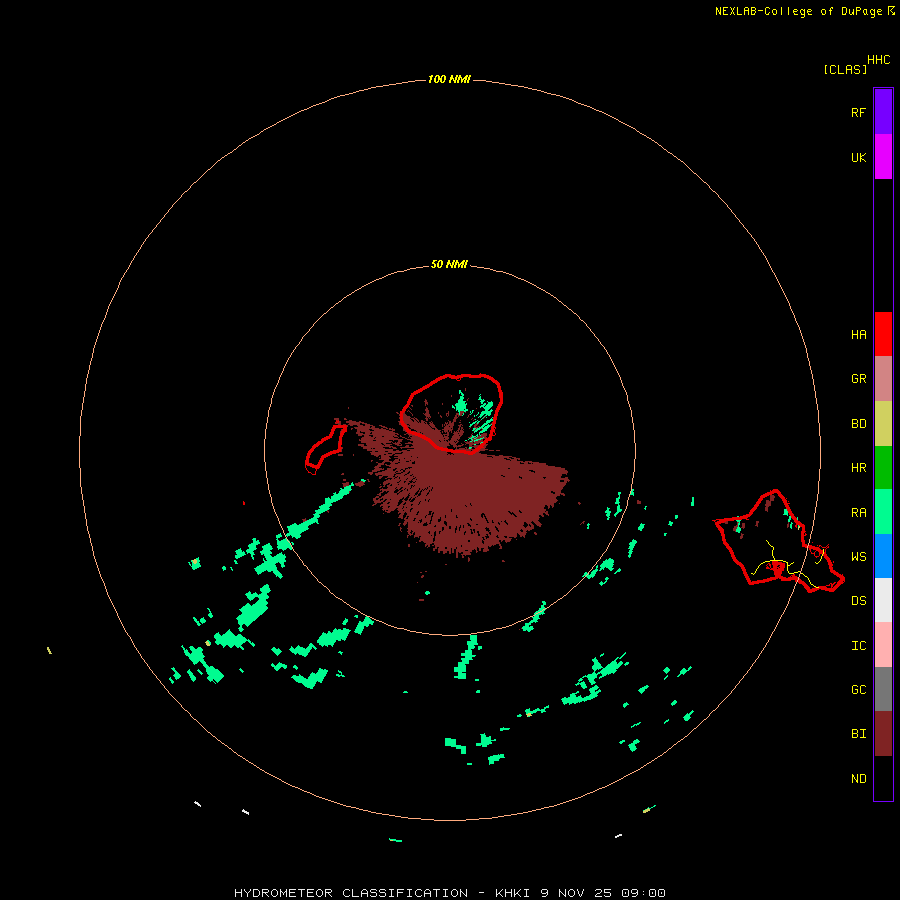Viewport: 900px width, 900px height.
Task: Click the IC pink legend swatch
Action: [883, 645]
